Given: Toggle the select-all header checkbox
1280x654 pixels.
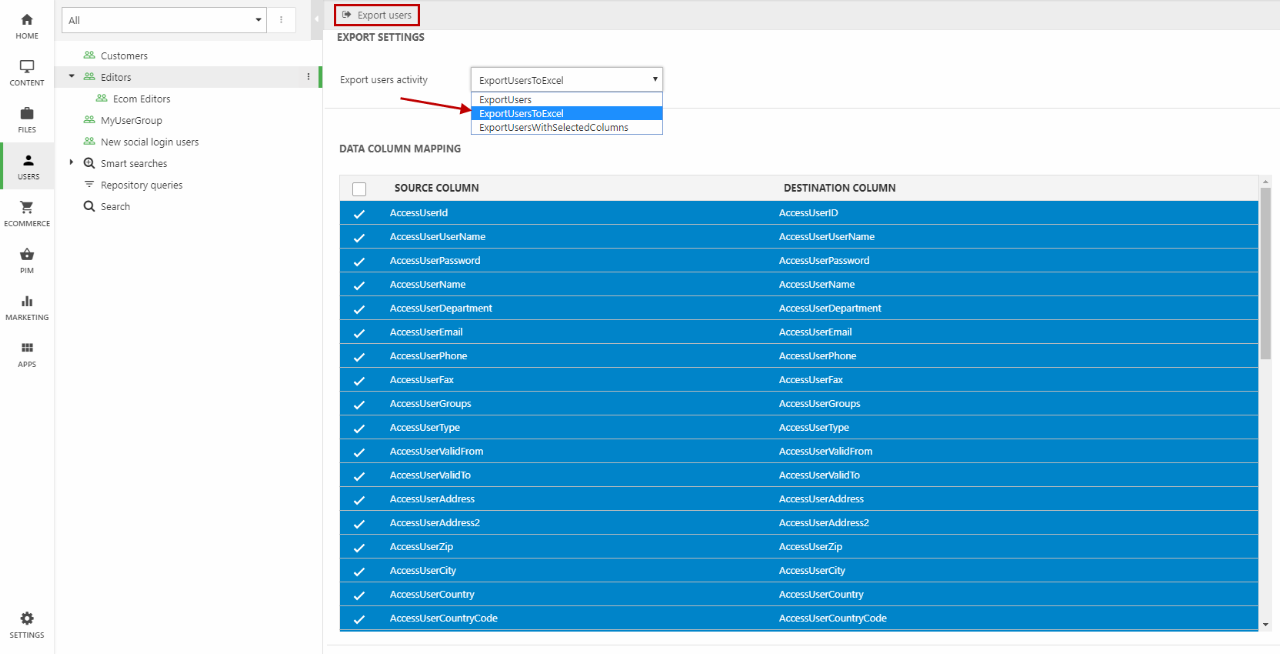Looking at the screenshot, I should coord(359,189).
